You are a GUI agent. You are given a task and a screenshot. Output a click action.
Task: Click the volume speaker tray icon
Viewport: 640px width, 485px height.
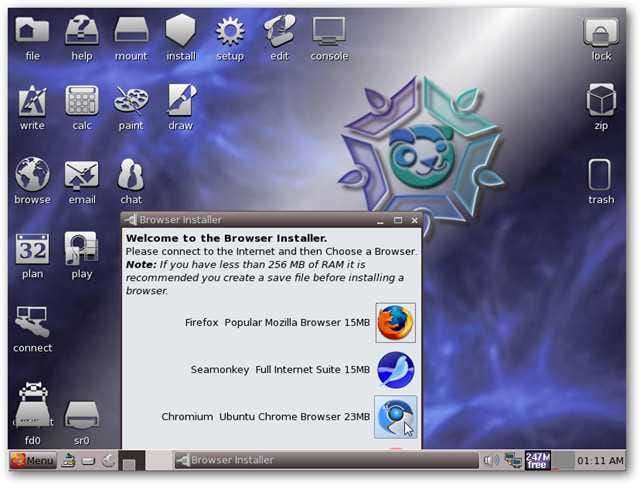(x=491, y=461)
